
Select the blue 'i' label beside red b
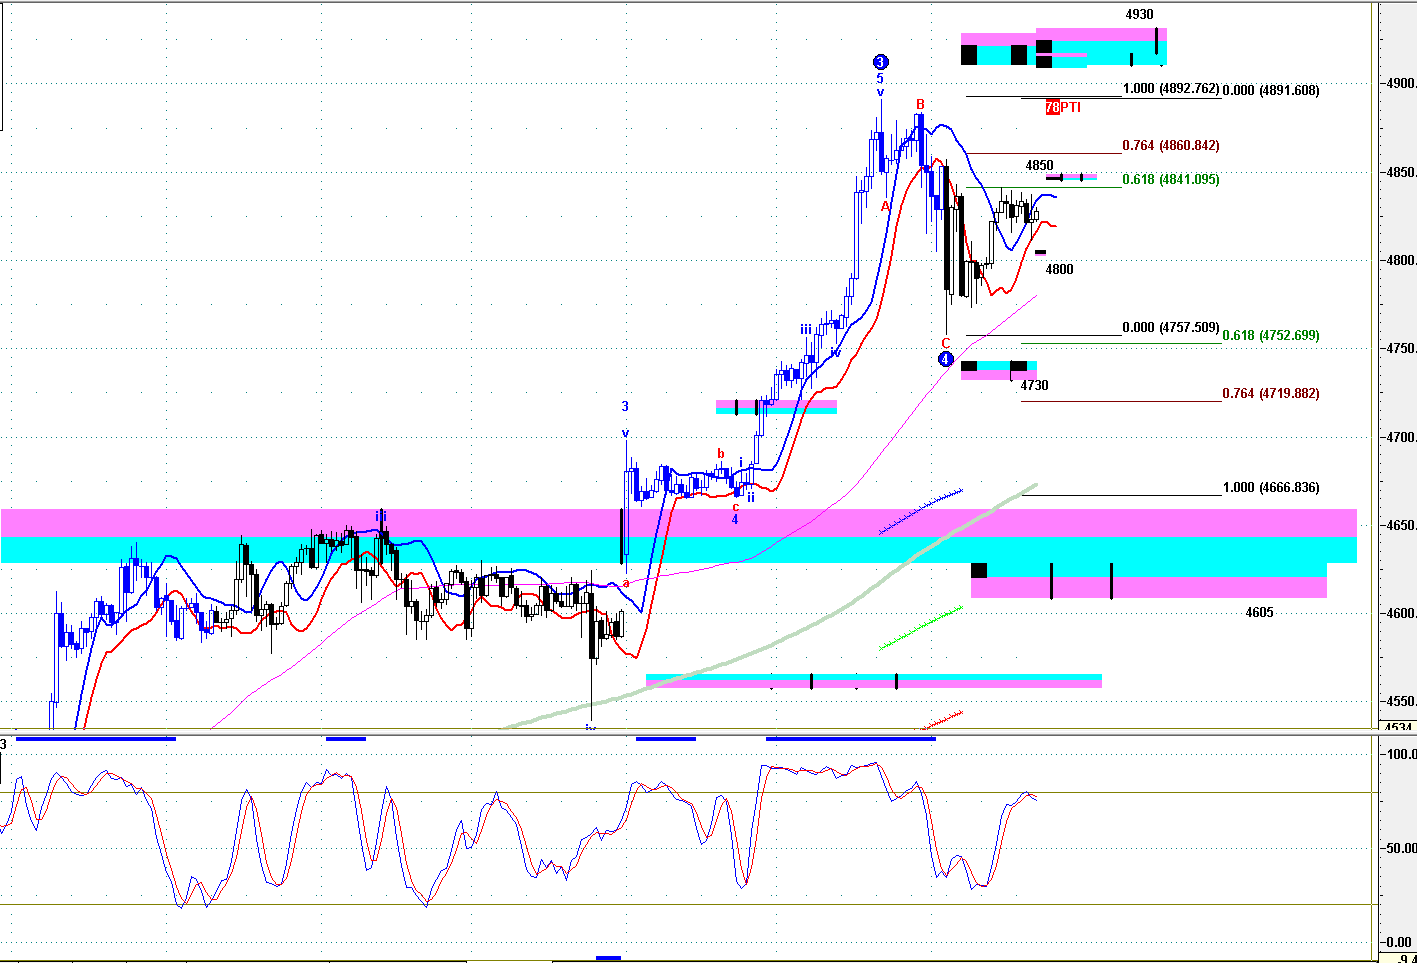pyautogui.click(x=740, y=462)
